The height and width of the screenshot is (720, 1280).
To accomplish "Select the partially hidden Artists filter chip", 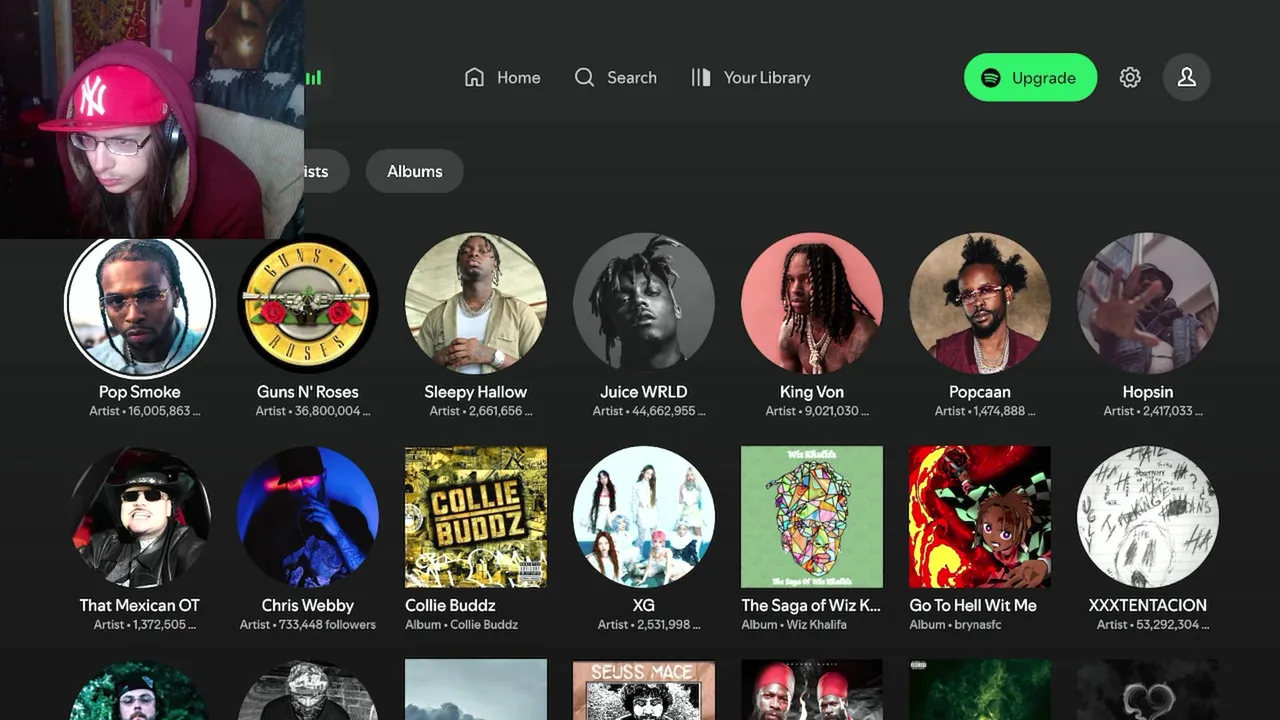I will [325, 171].
